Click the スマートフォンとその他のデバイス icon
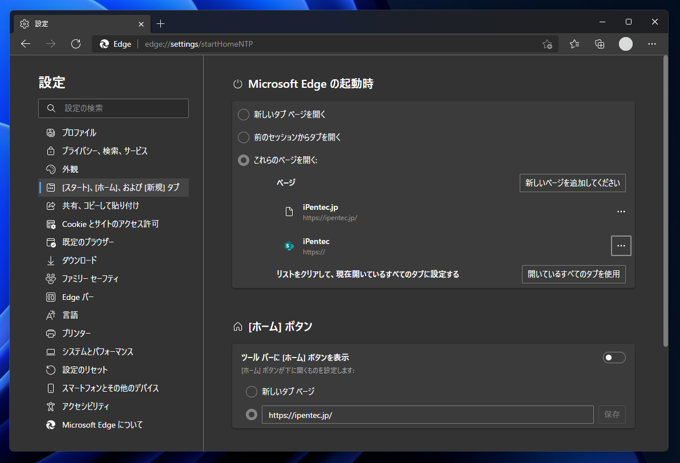The image size is (680, 463). tap(51, 388)
